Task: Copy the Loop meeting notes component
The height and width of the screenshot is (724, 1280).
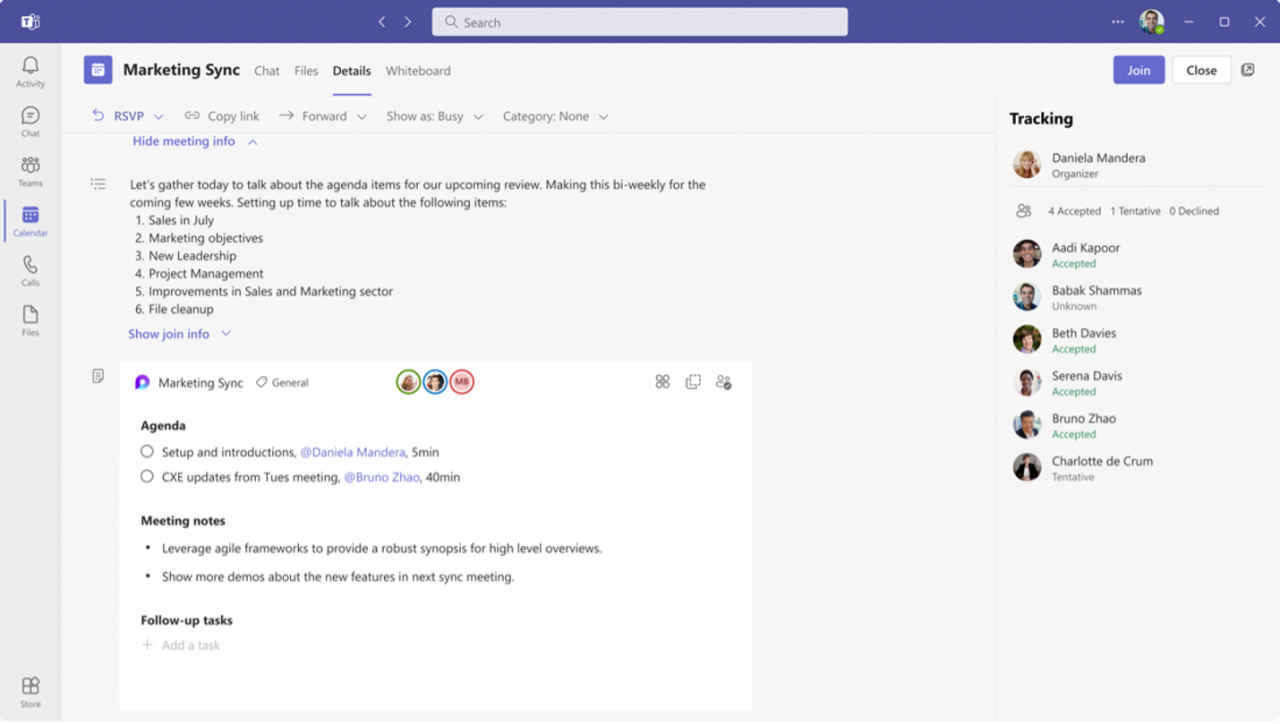Action: coord(693,381)
